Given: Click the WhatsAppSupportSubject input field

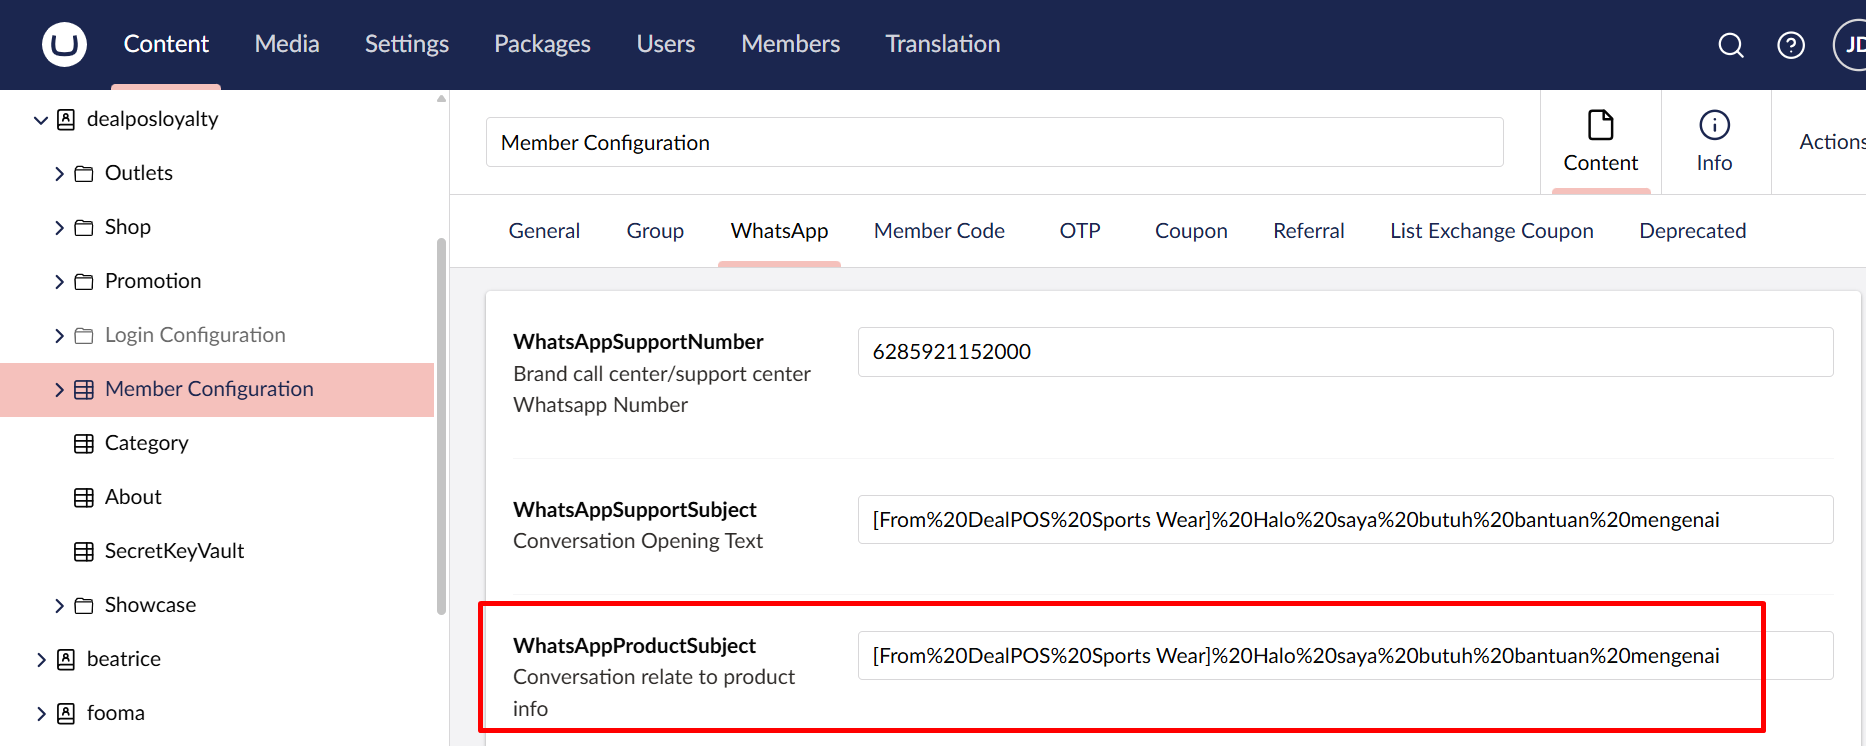Looking at the screenshot, I should coord(1345,520).
